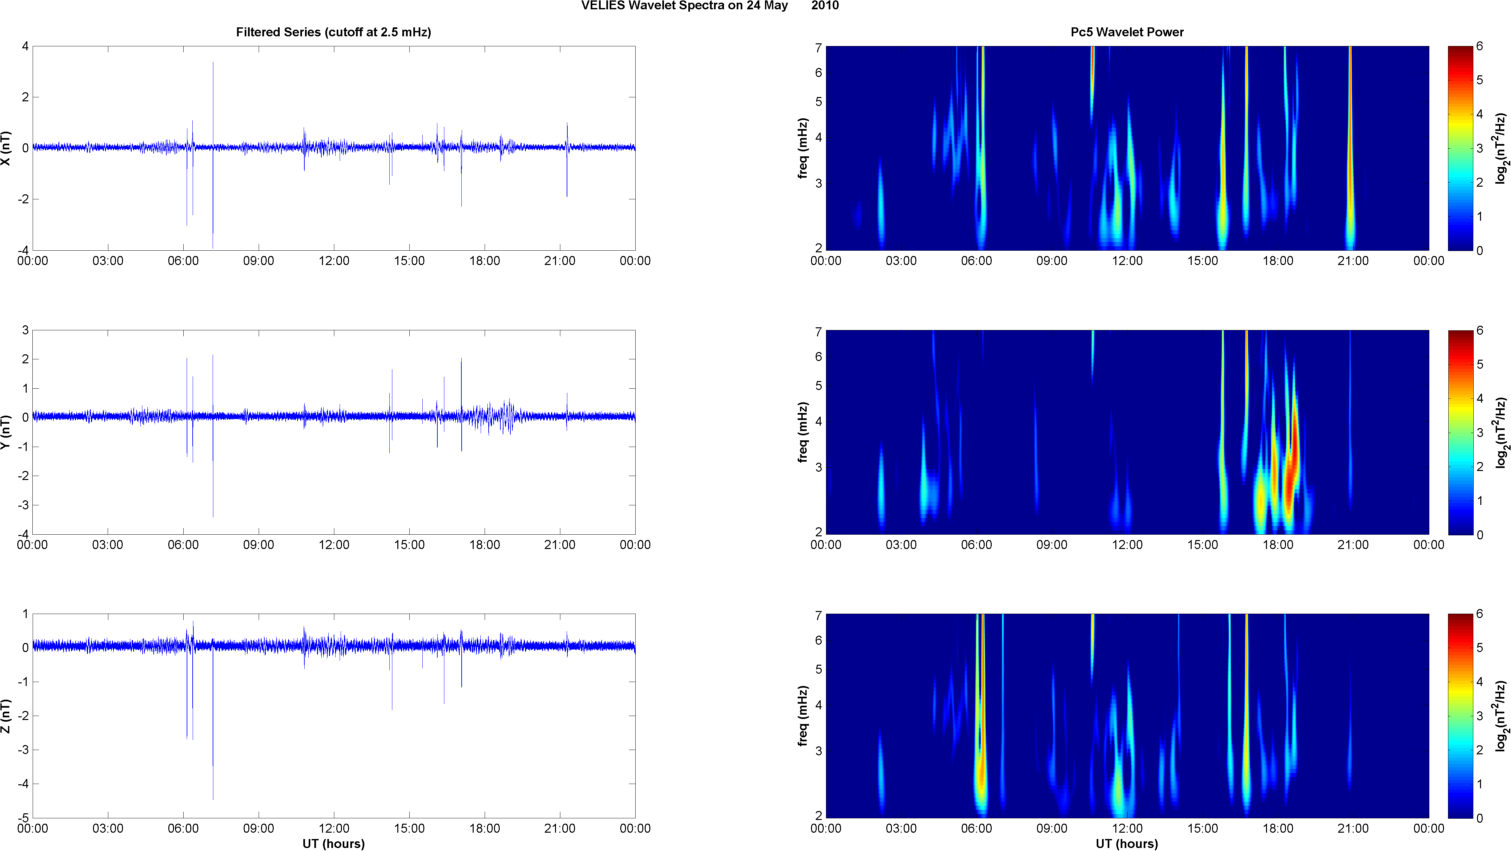Image resolution: width=1511 pixels, height=851 pixels.
Task: Click the bright streak at 06:00 in bottom wavelet plot
Action: tap(981, 716)
